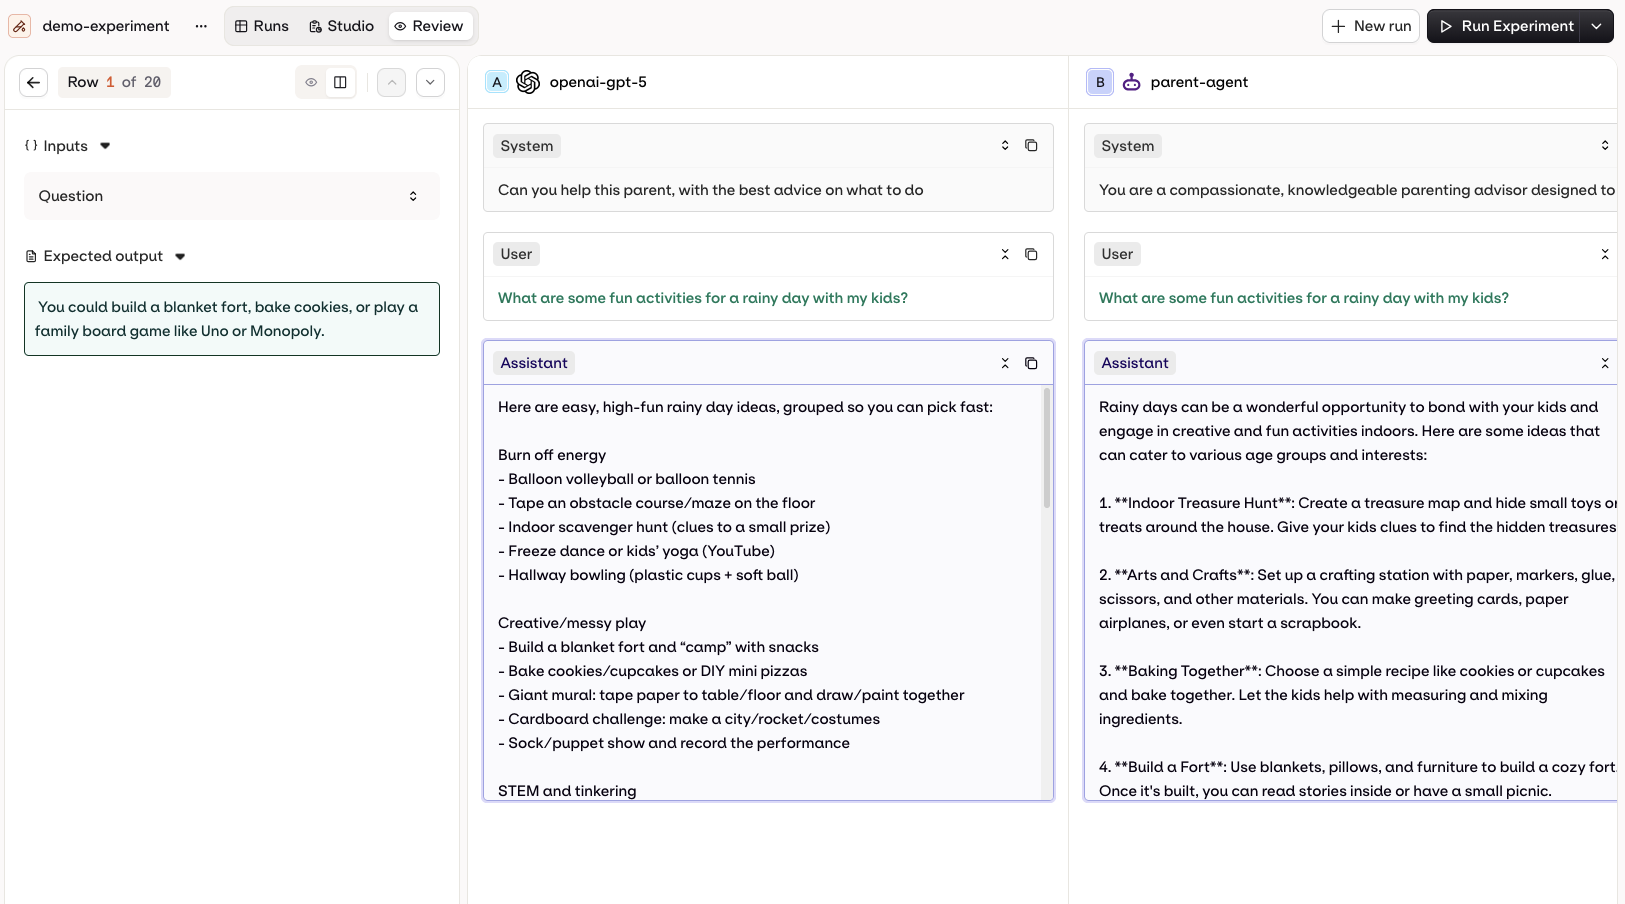Copy the openai-gpt-5 Assistant response
Screen dimensions: 1625x904
pos(1031,363)
